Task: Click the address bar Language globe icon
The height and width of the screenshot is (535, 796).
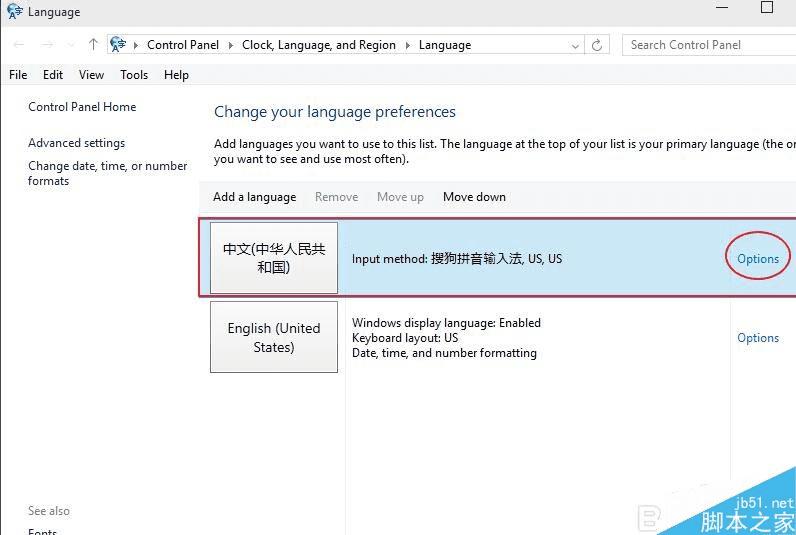Action: (x=118, y=44)
